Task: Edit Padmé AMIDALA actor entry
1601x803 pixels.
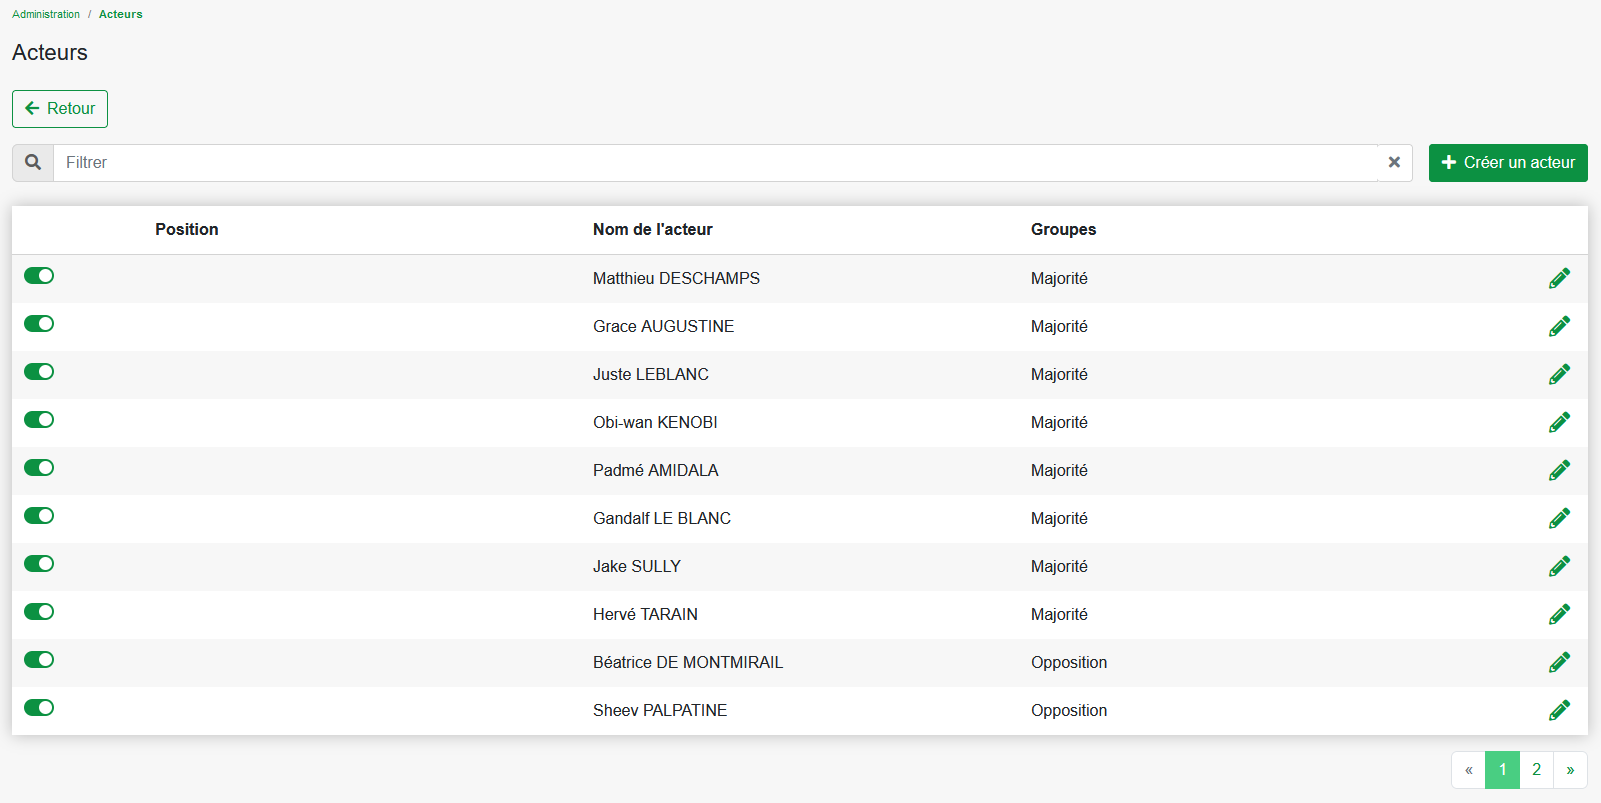Action: pyautogui.click(x=1559, y=471)
